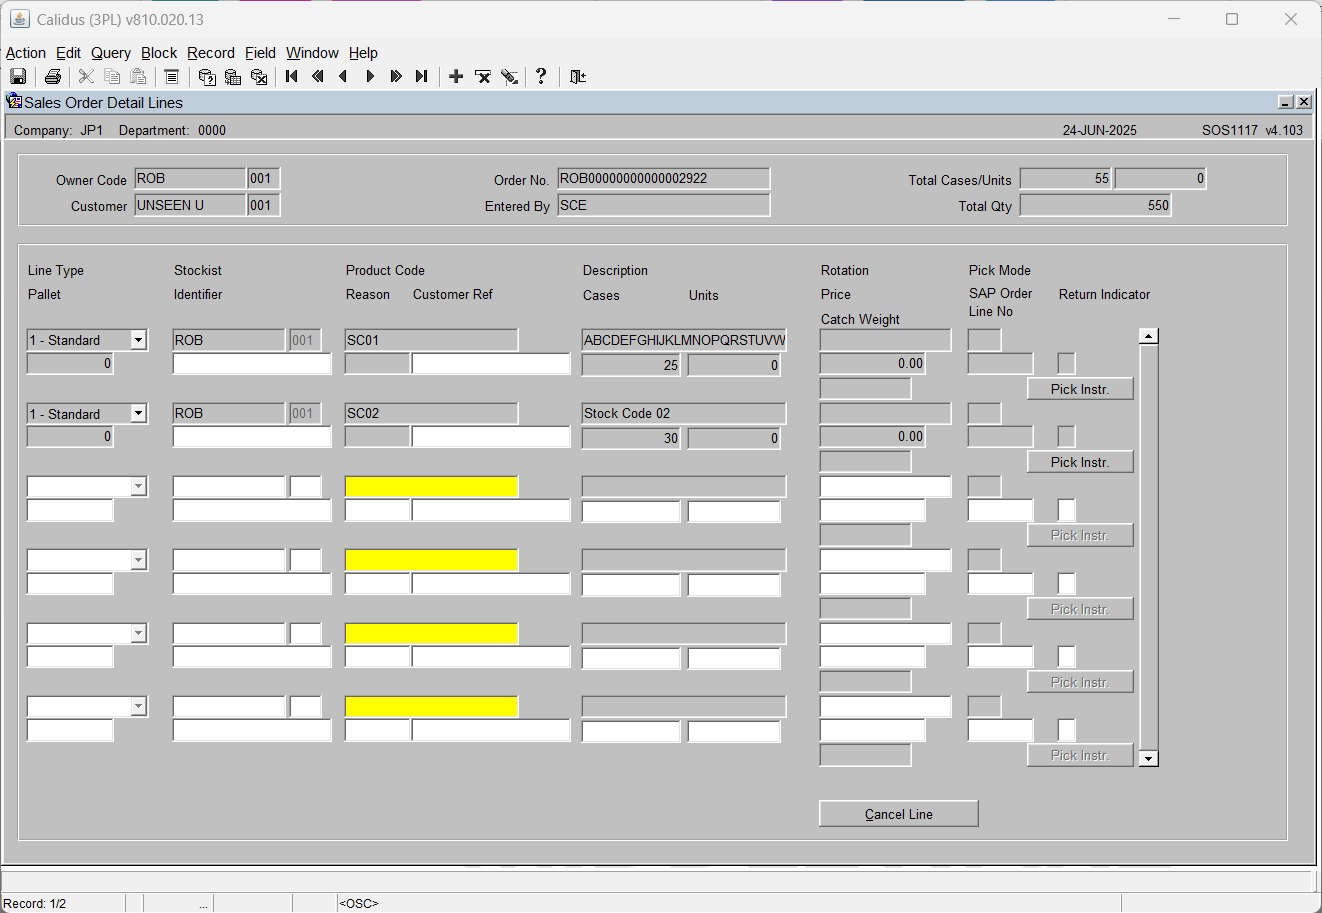Click the Paste clipboard icon
This screenshot has width=1322, height=913.
138,77
